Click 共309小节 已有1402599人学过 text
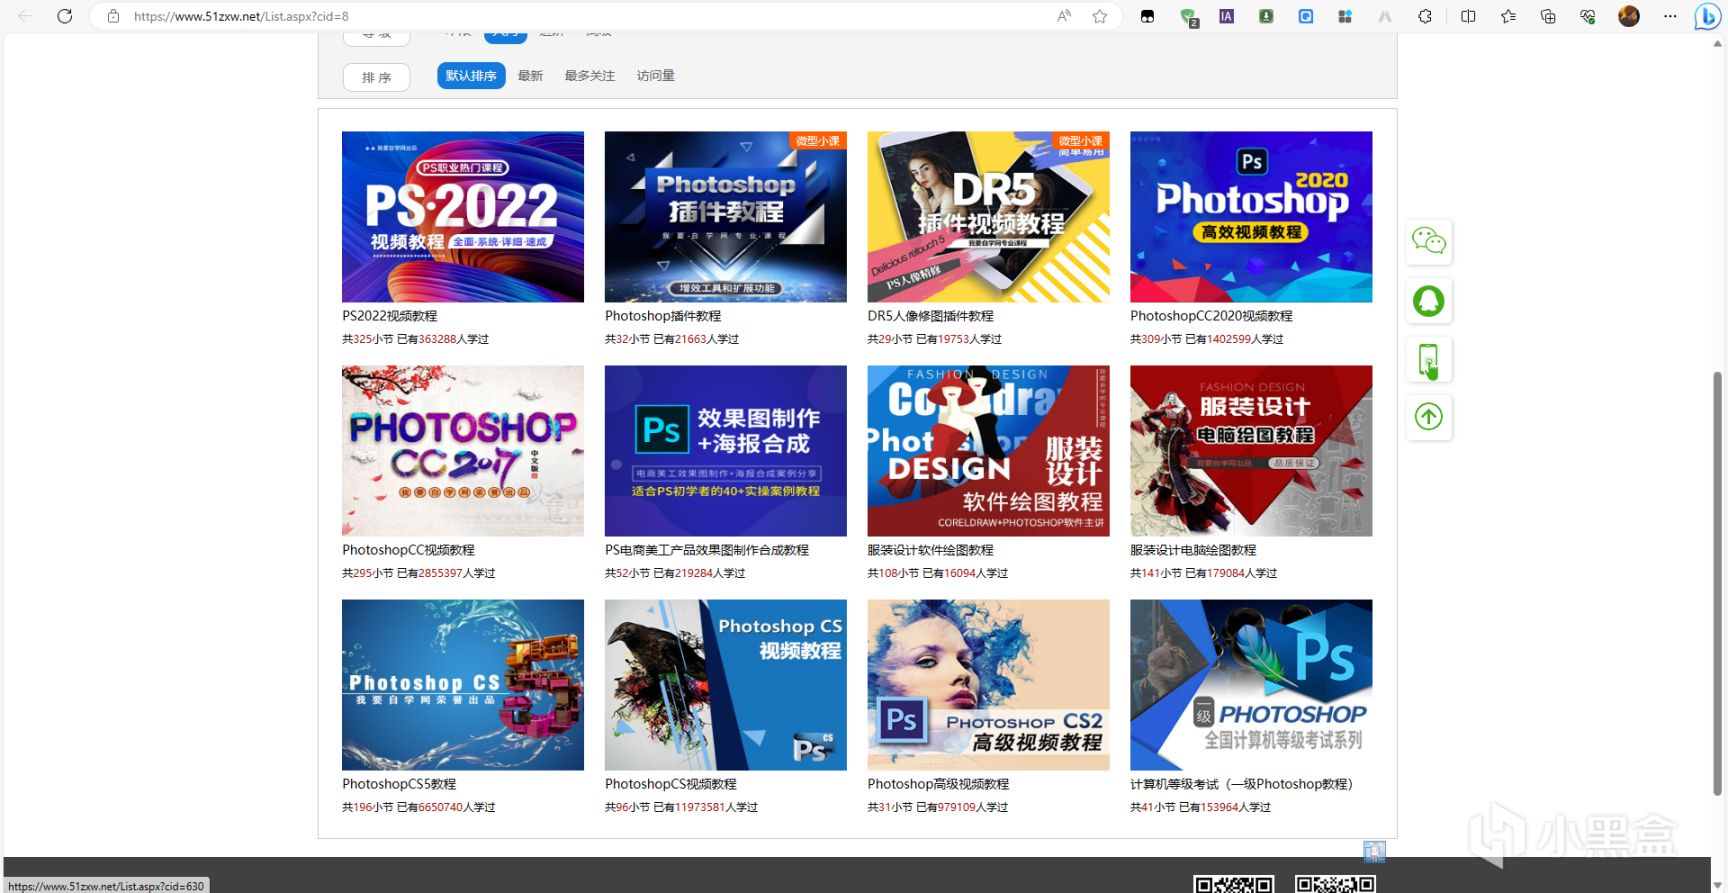This screenshot has width=1728, height=893. (x=1207, y=339)
